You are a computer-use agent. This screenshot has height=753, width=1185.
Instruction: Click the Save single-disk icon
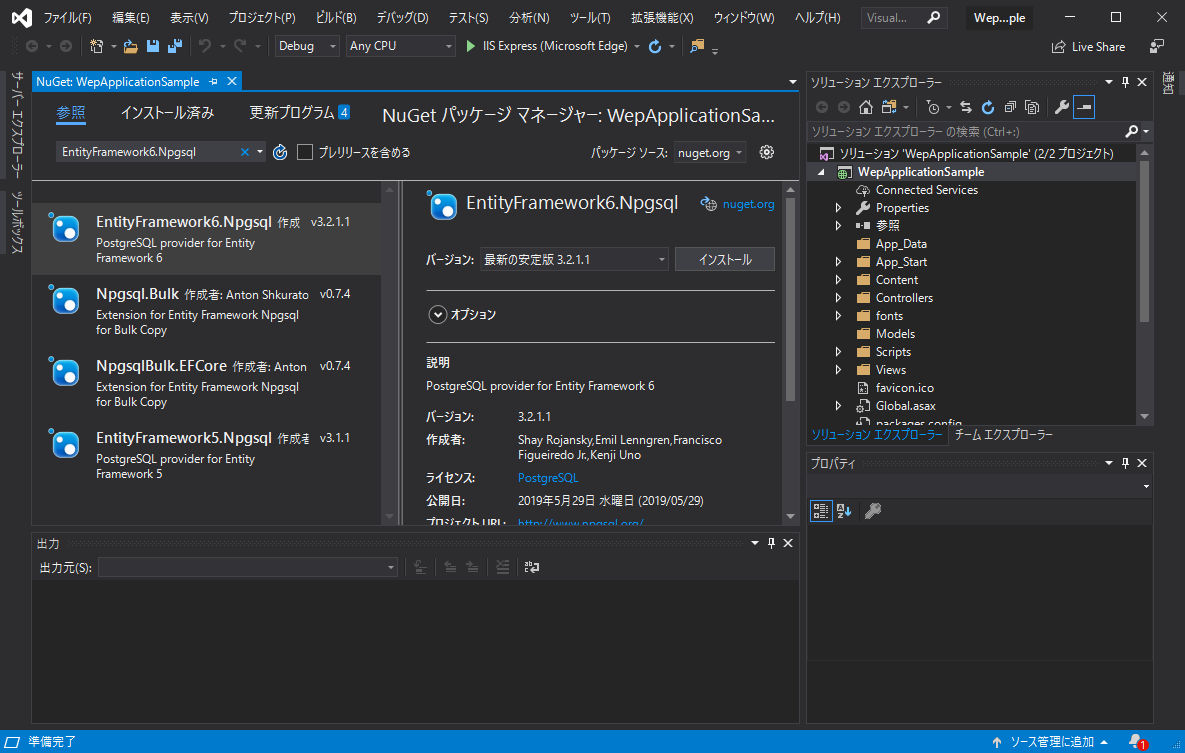pyautogui.click(x=153, y=46)
